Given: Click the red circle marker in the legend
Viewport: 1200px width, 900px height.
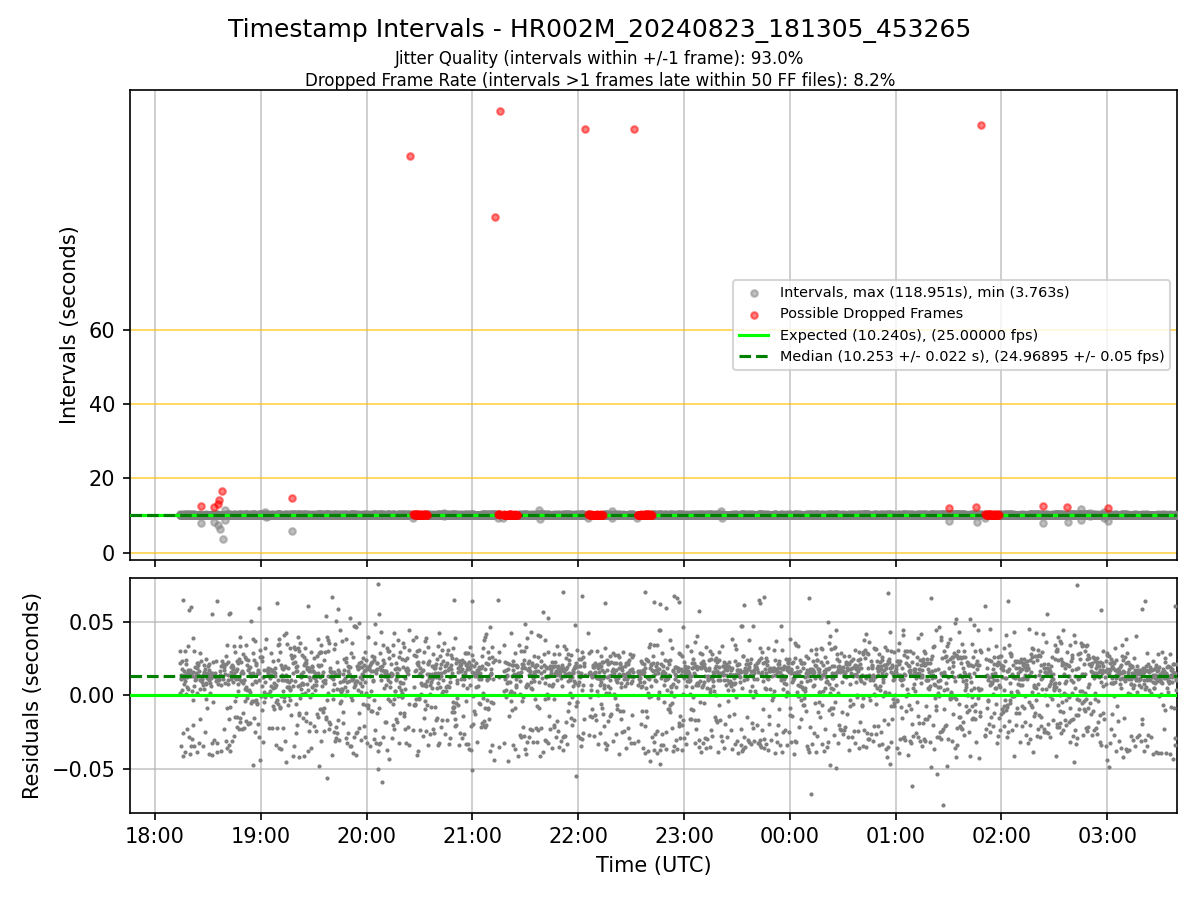Looking at the screenshot, I should 755,314.
